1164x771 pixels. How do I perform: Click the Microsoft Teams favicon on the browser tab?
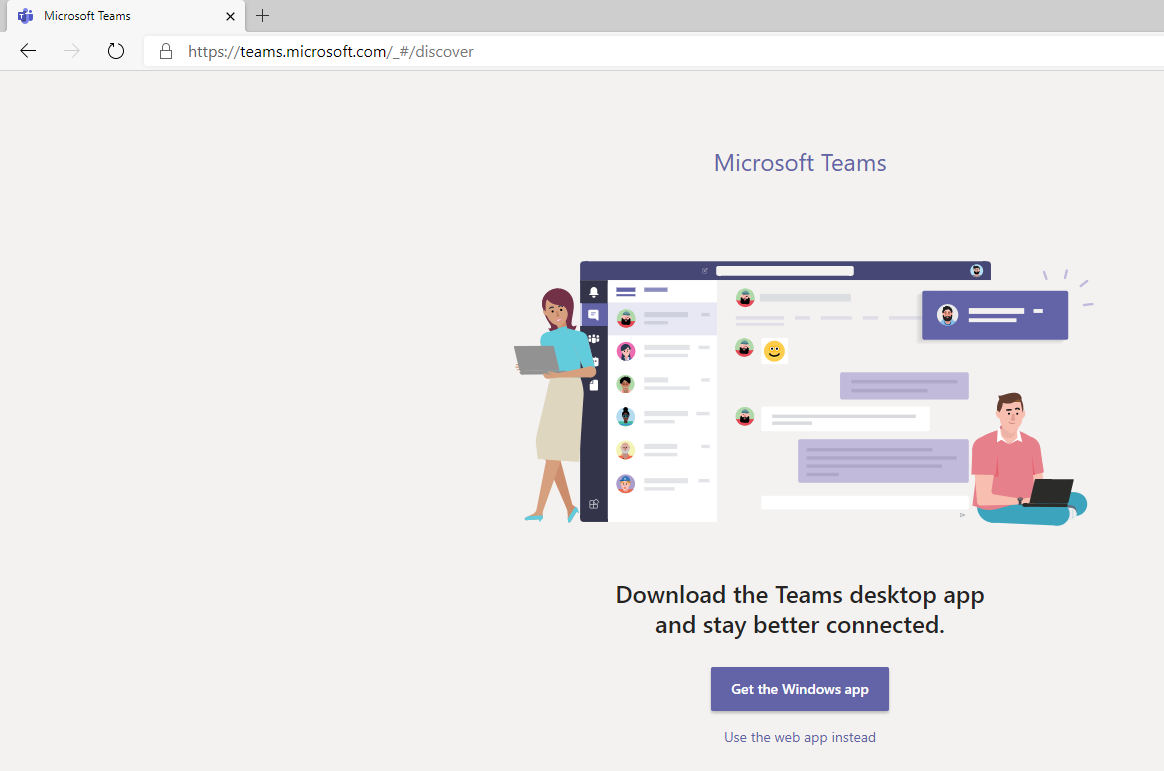pos(25,16)
